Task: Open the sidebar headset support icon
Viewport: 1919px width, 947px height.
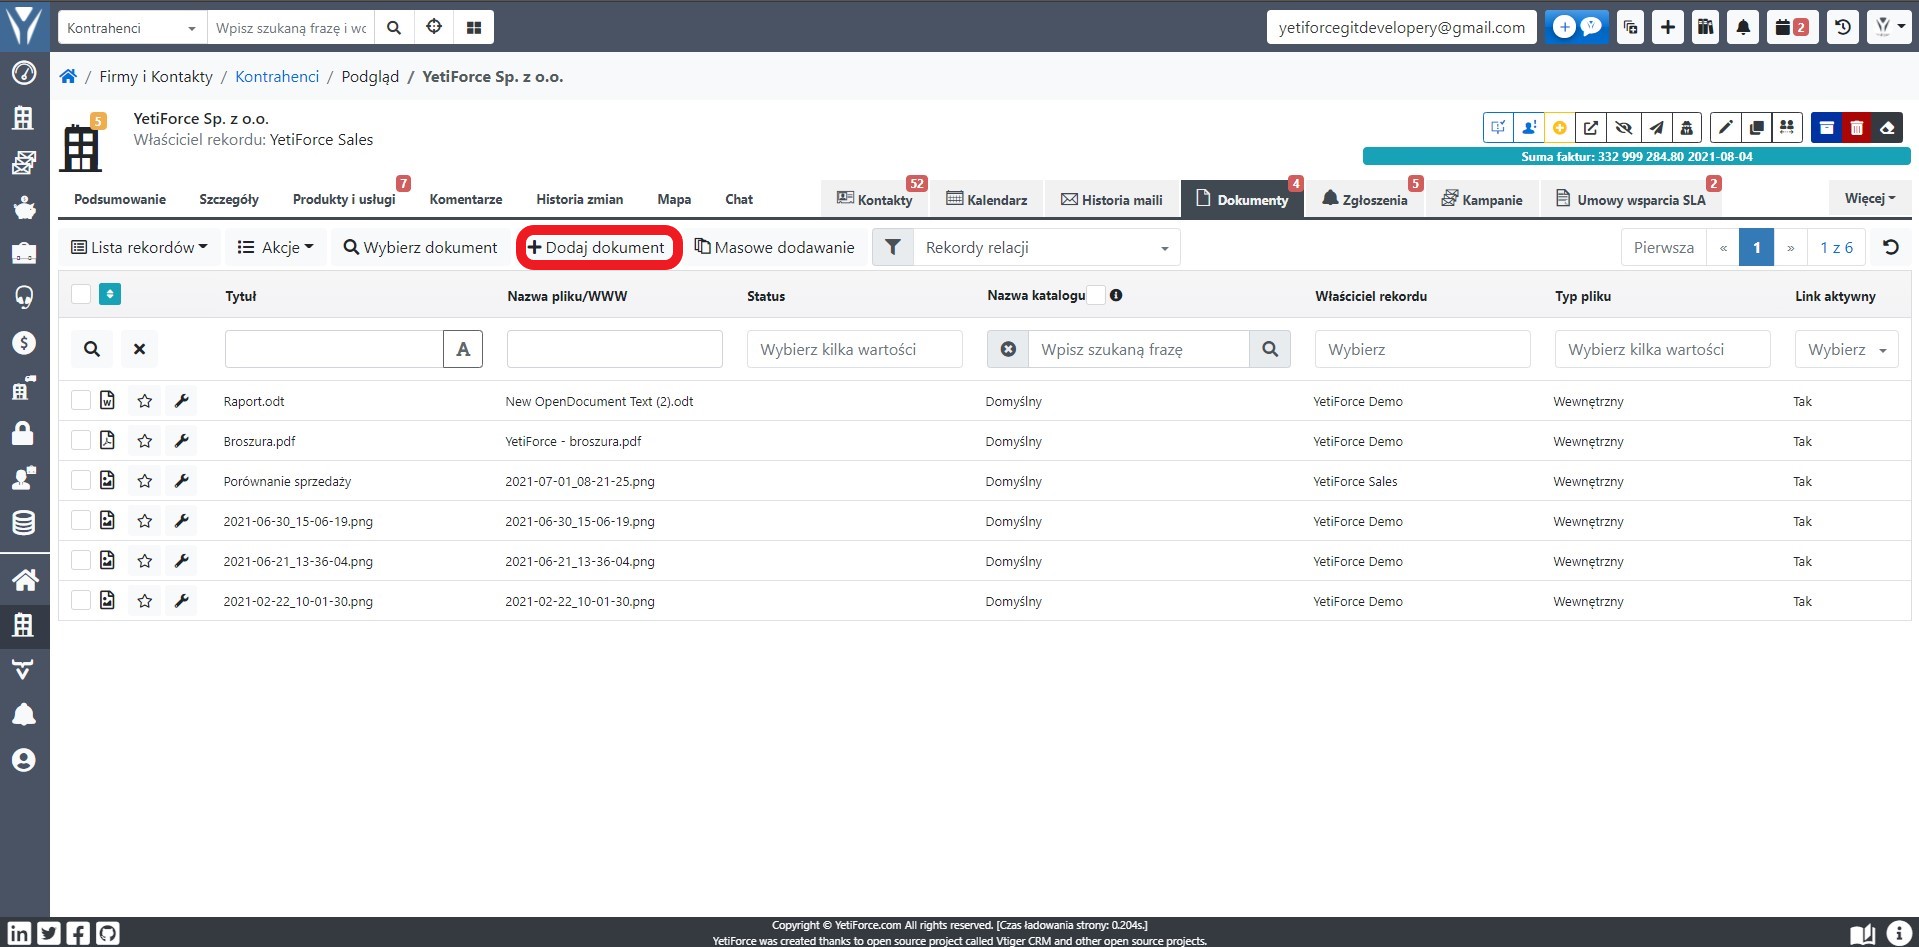Action: point(24,297)
